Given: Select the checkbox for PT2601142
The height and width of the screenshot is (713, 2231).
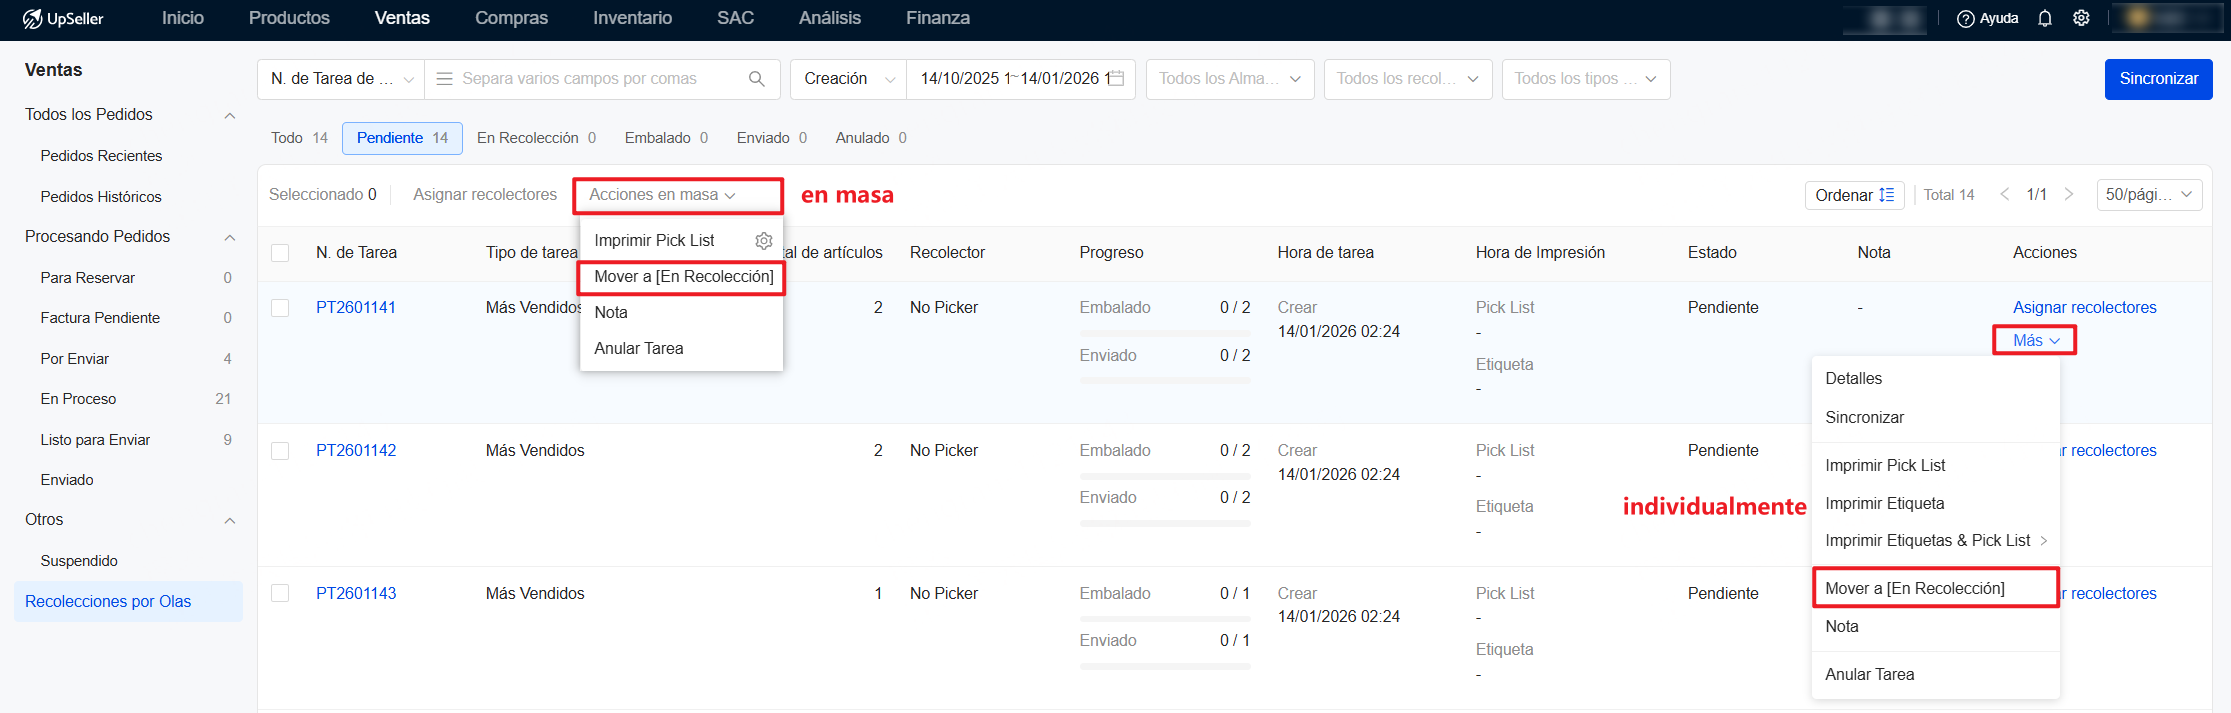Looking at the screenshot, I should coord(280,451).
